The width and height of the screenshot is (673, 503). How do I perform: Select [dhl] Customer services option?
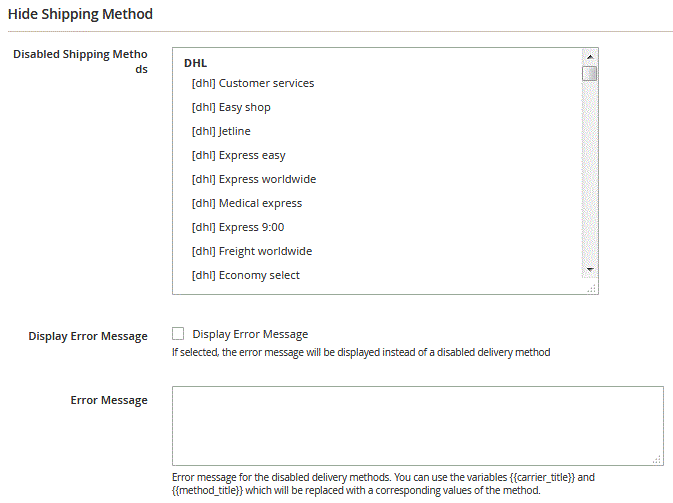click(x=253, y=83)
